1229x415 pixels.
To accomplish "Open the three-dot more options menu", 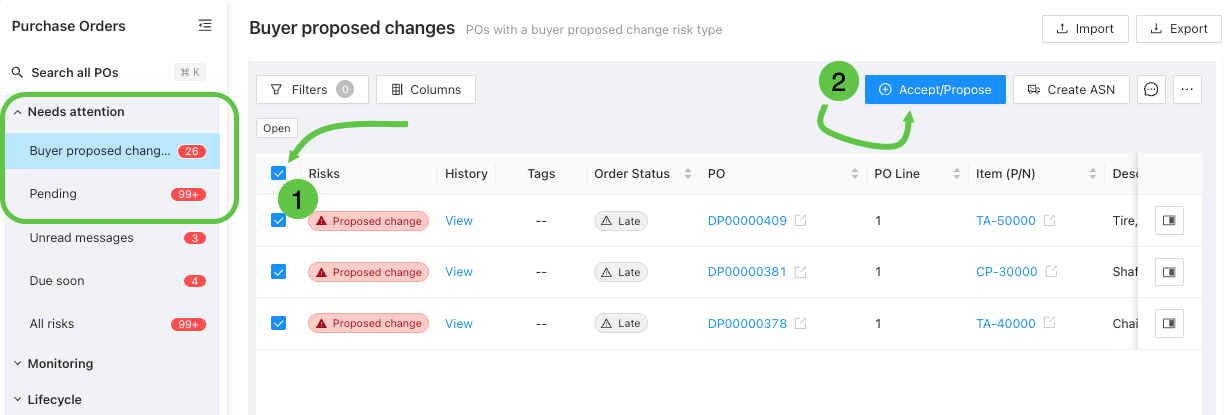I will pyautogui.click(x=1187, y=89).
